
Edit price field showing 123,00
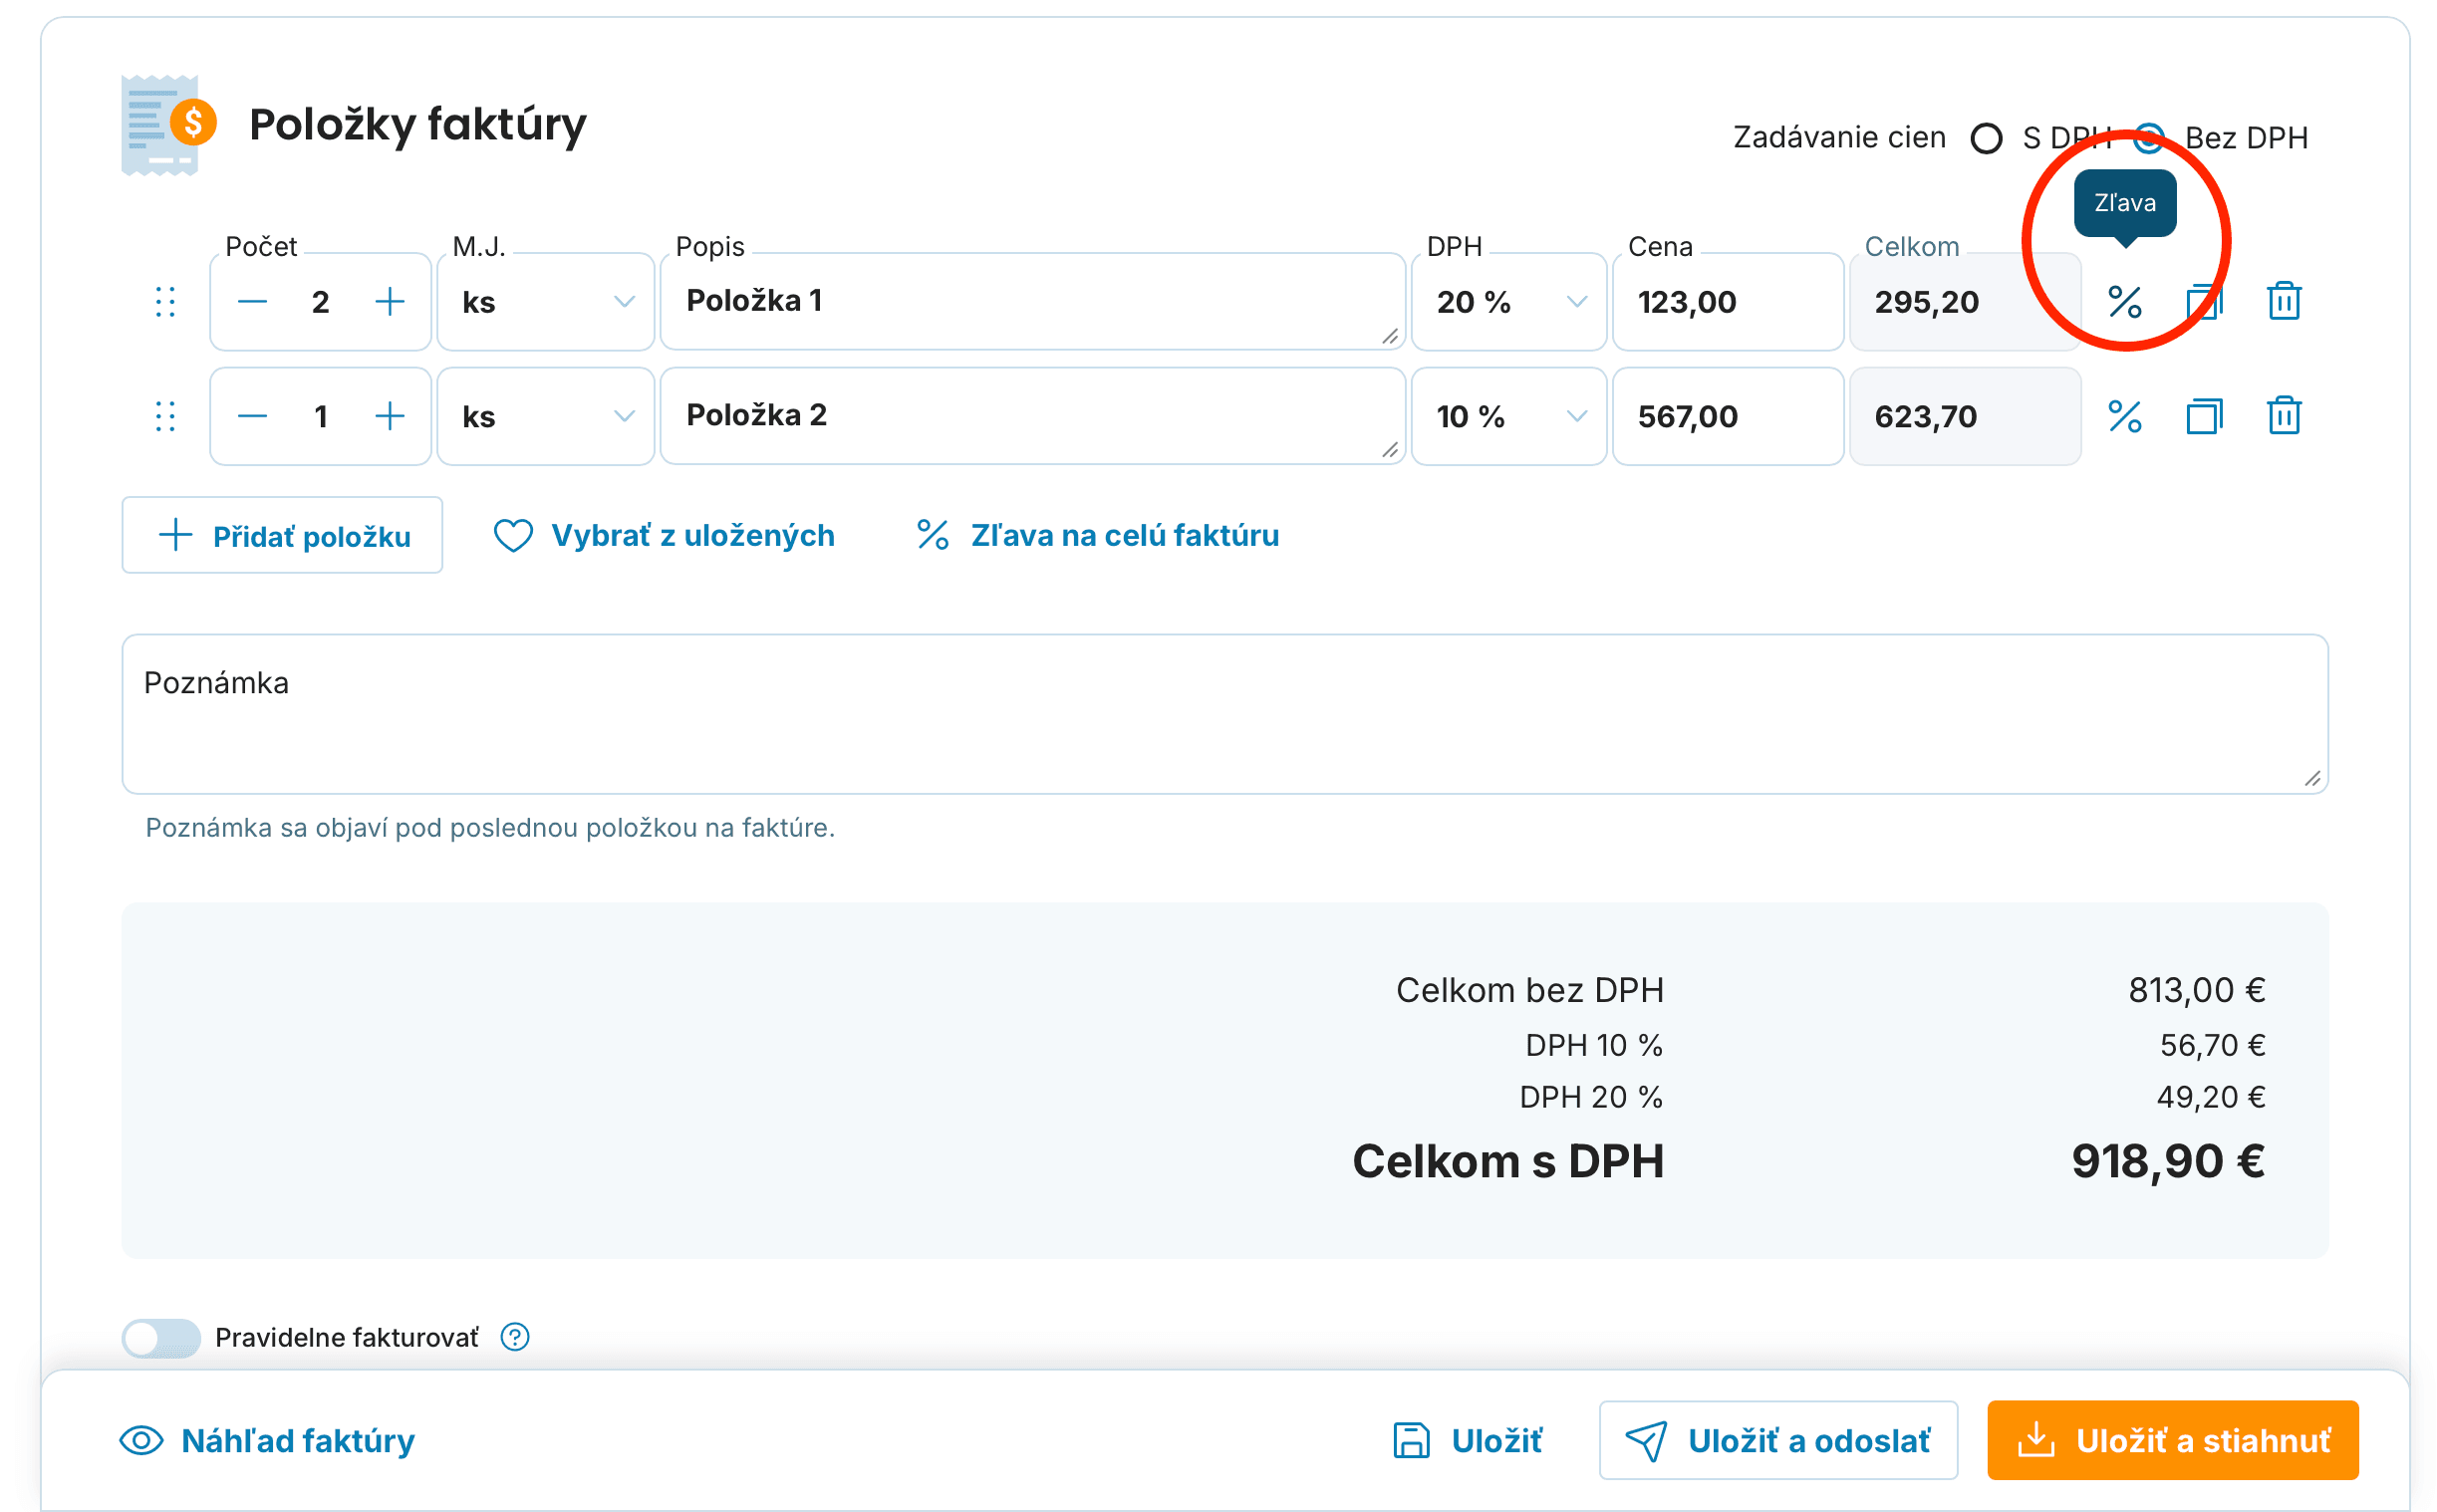(x=1727, y=301)
